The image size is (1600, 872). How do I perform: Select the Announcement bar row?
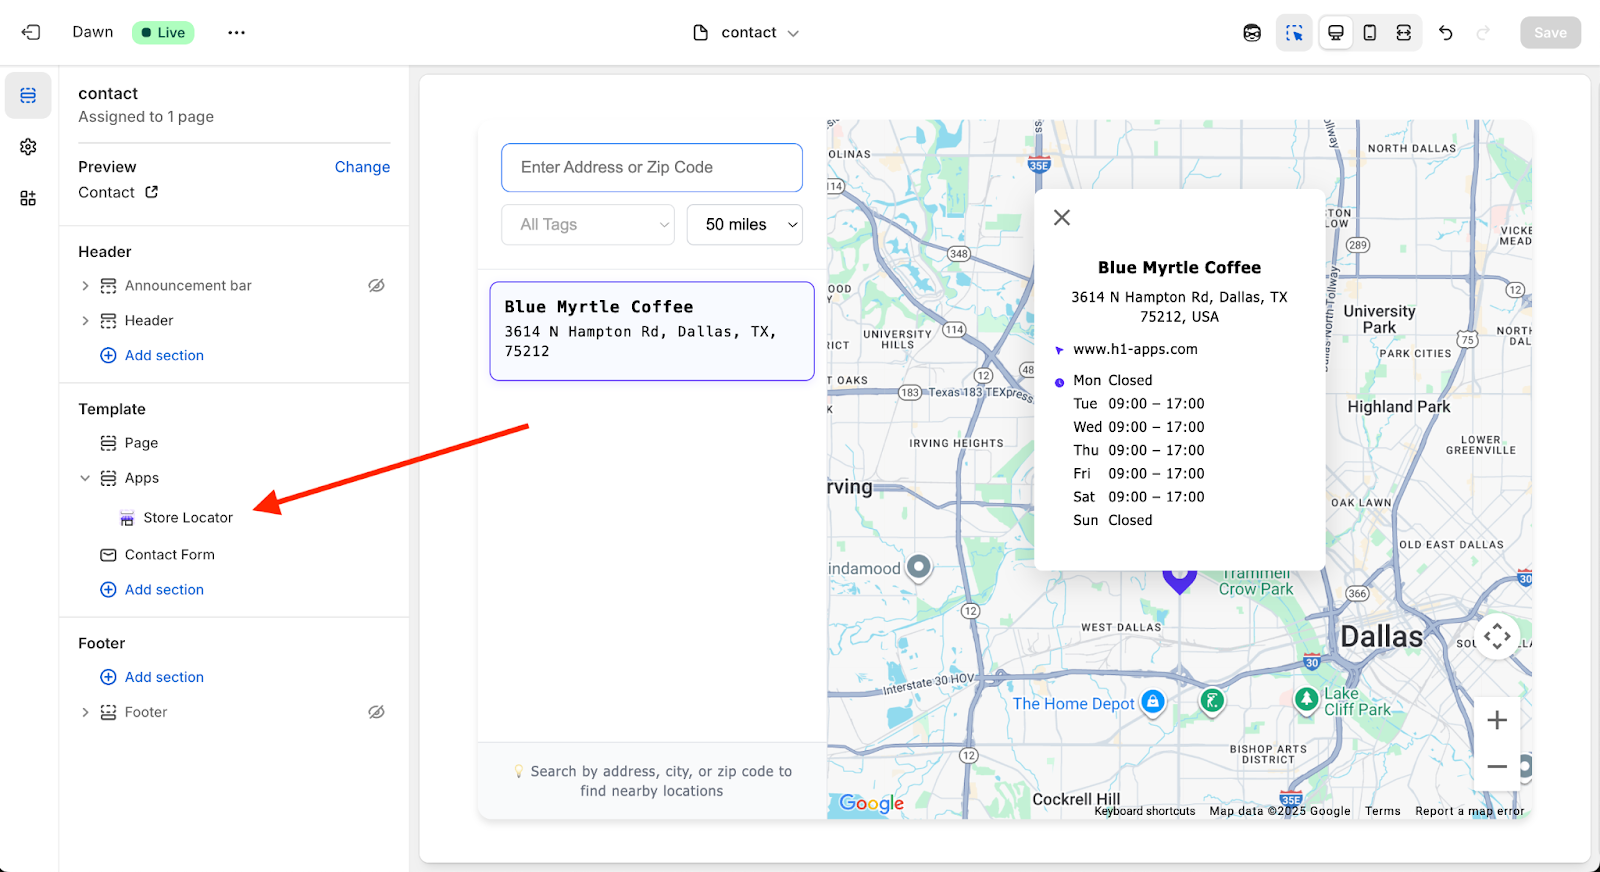234,286
